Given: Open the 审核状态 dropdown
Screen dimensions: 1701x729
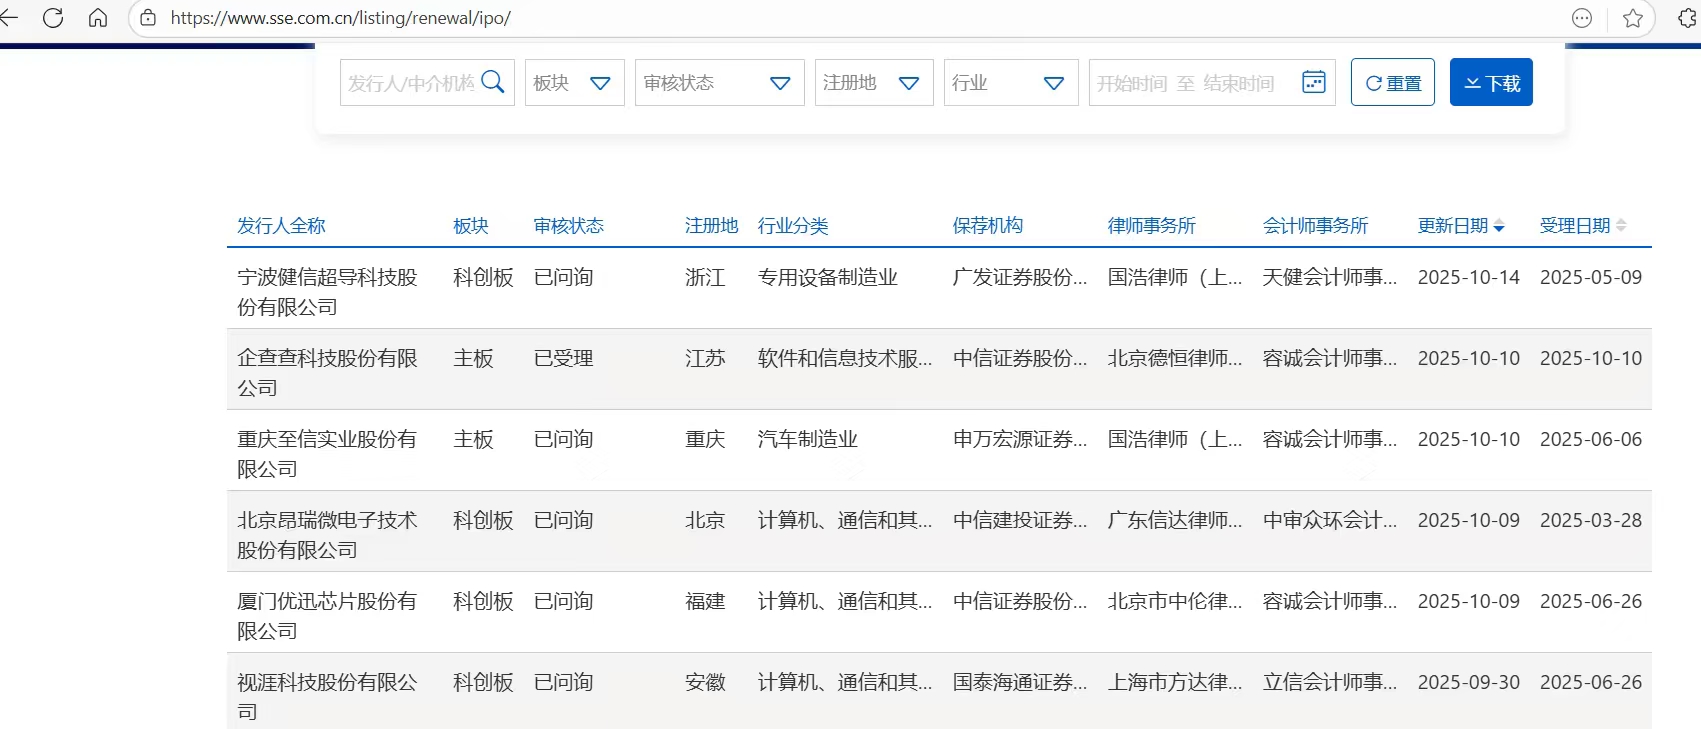Looking at the screenshot, I should (720, 82).
